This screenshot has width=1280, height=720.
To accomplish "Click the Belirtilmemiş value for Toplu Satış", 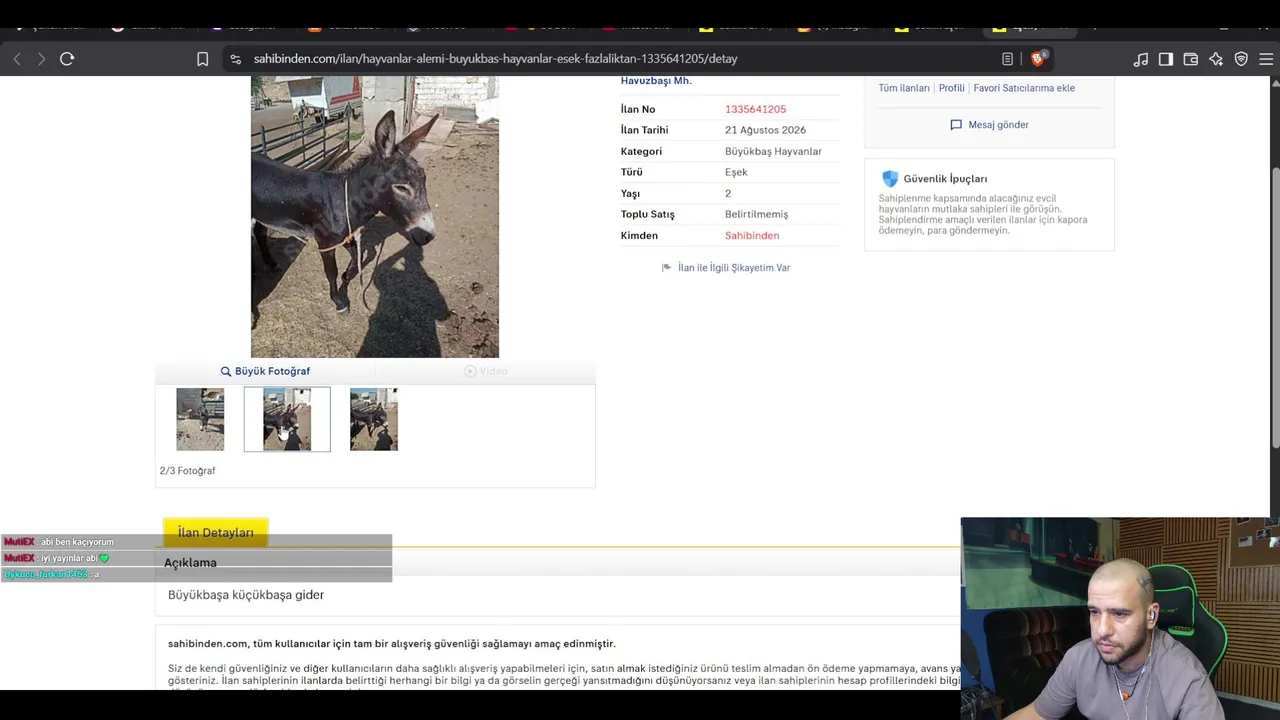I will [x=756, y=215].
